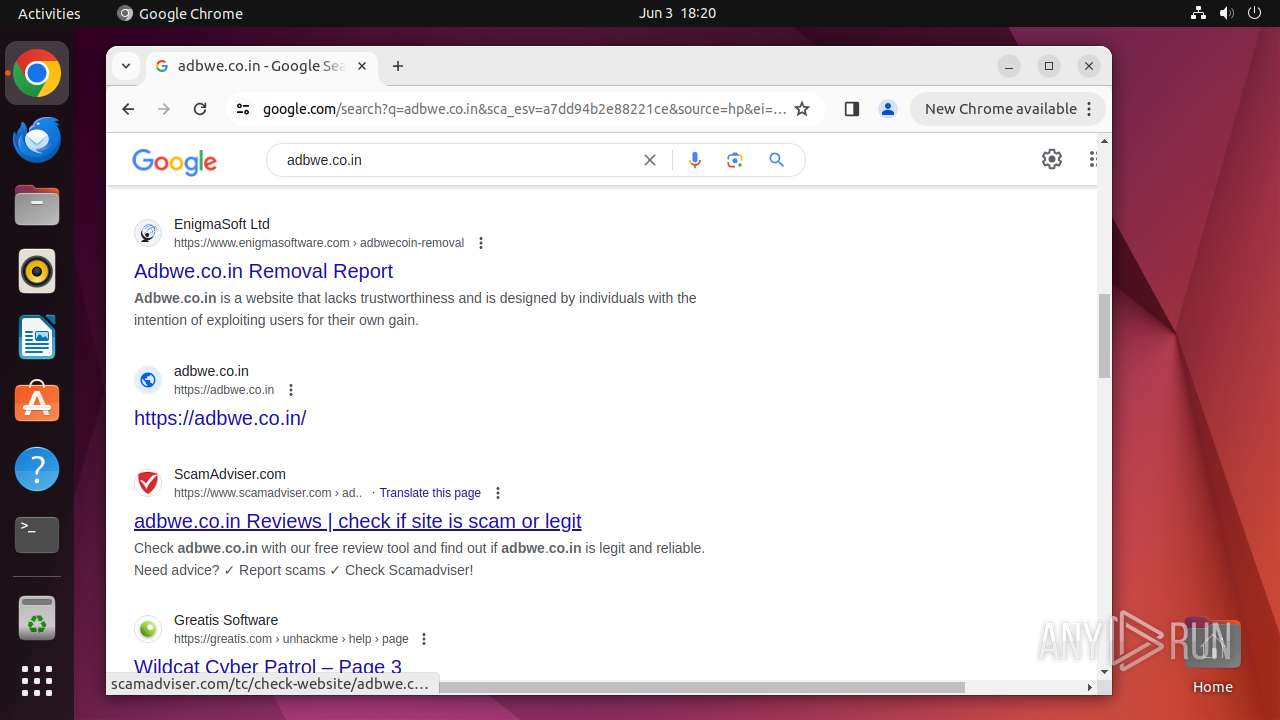Click Translate this page link
Screen dimensions: 1280x720
click(430, 493)
